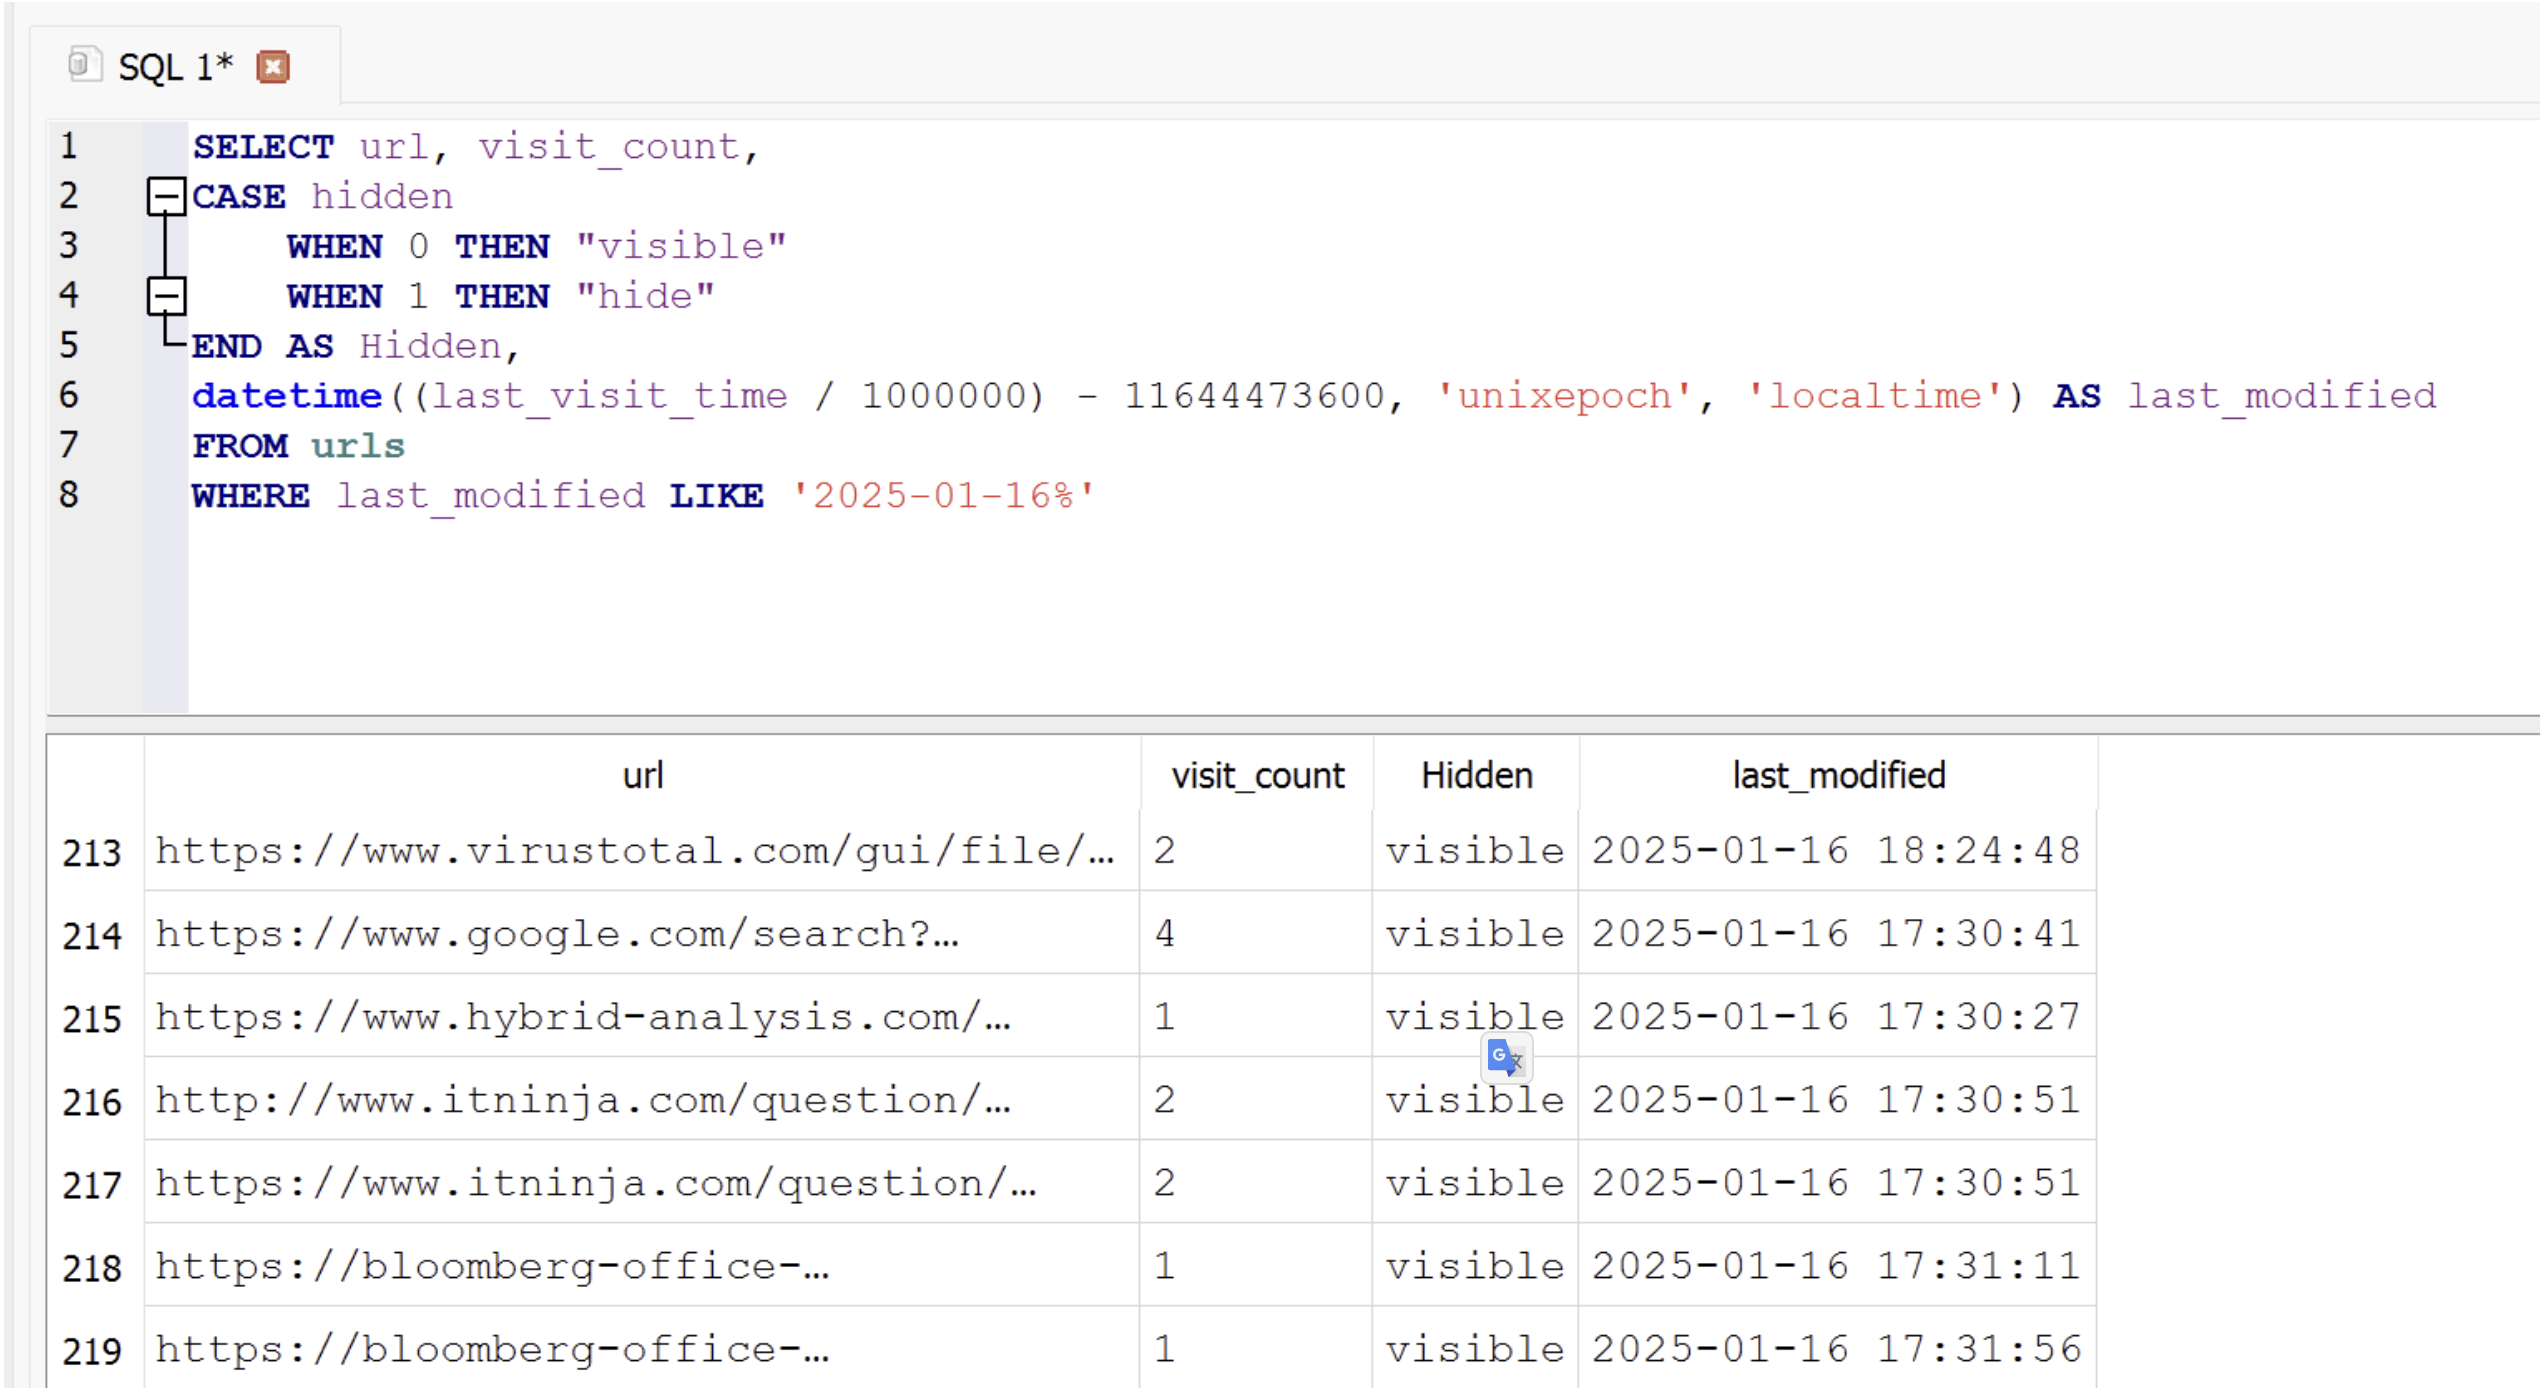Click timestamp cell 2025-01-16 17:31:11
Image resolution: width=2540 pixels, height=1388 pixels.
pyautogui.click(x=1836, y=1266)
